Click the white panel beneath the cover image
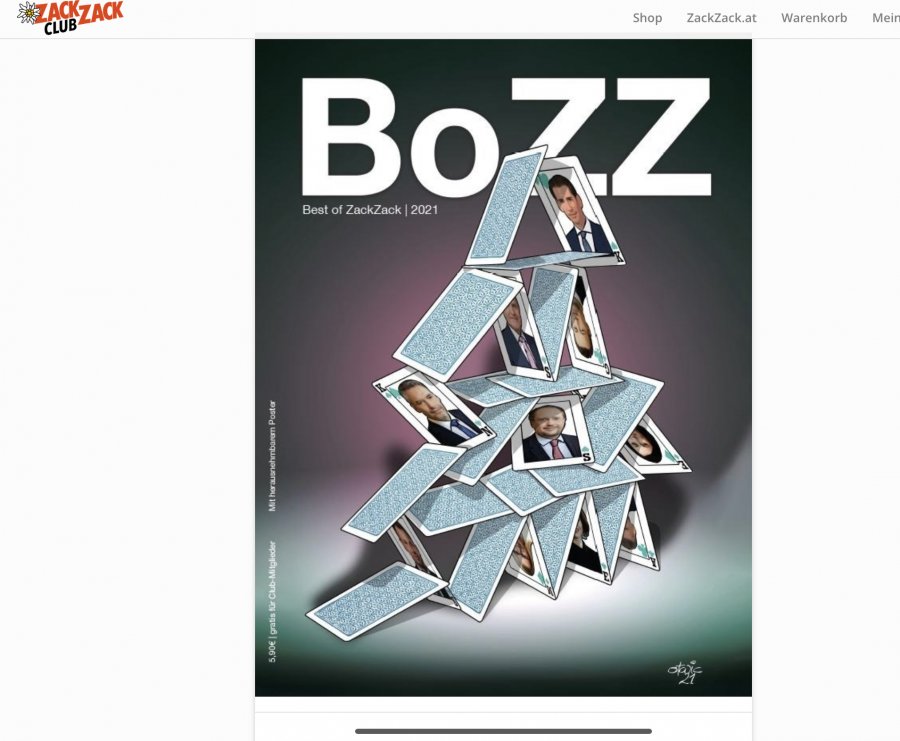 (x=503, y=720)
